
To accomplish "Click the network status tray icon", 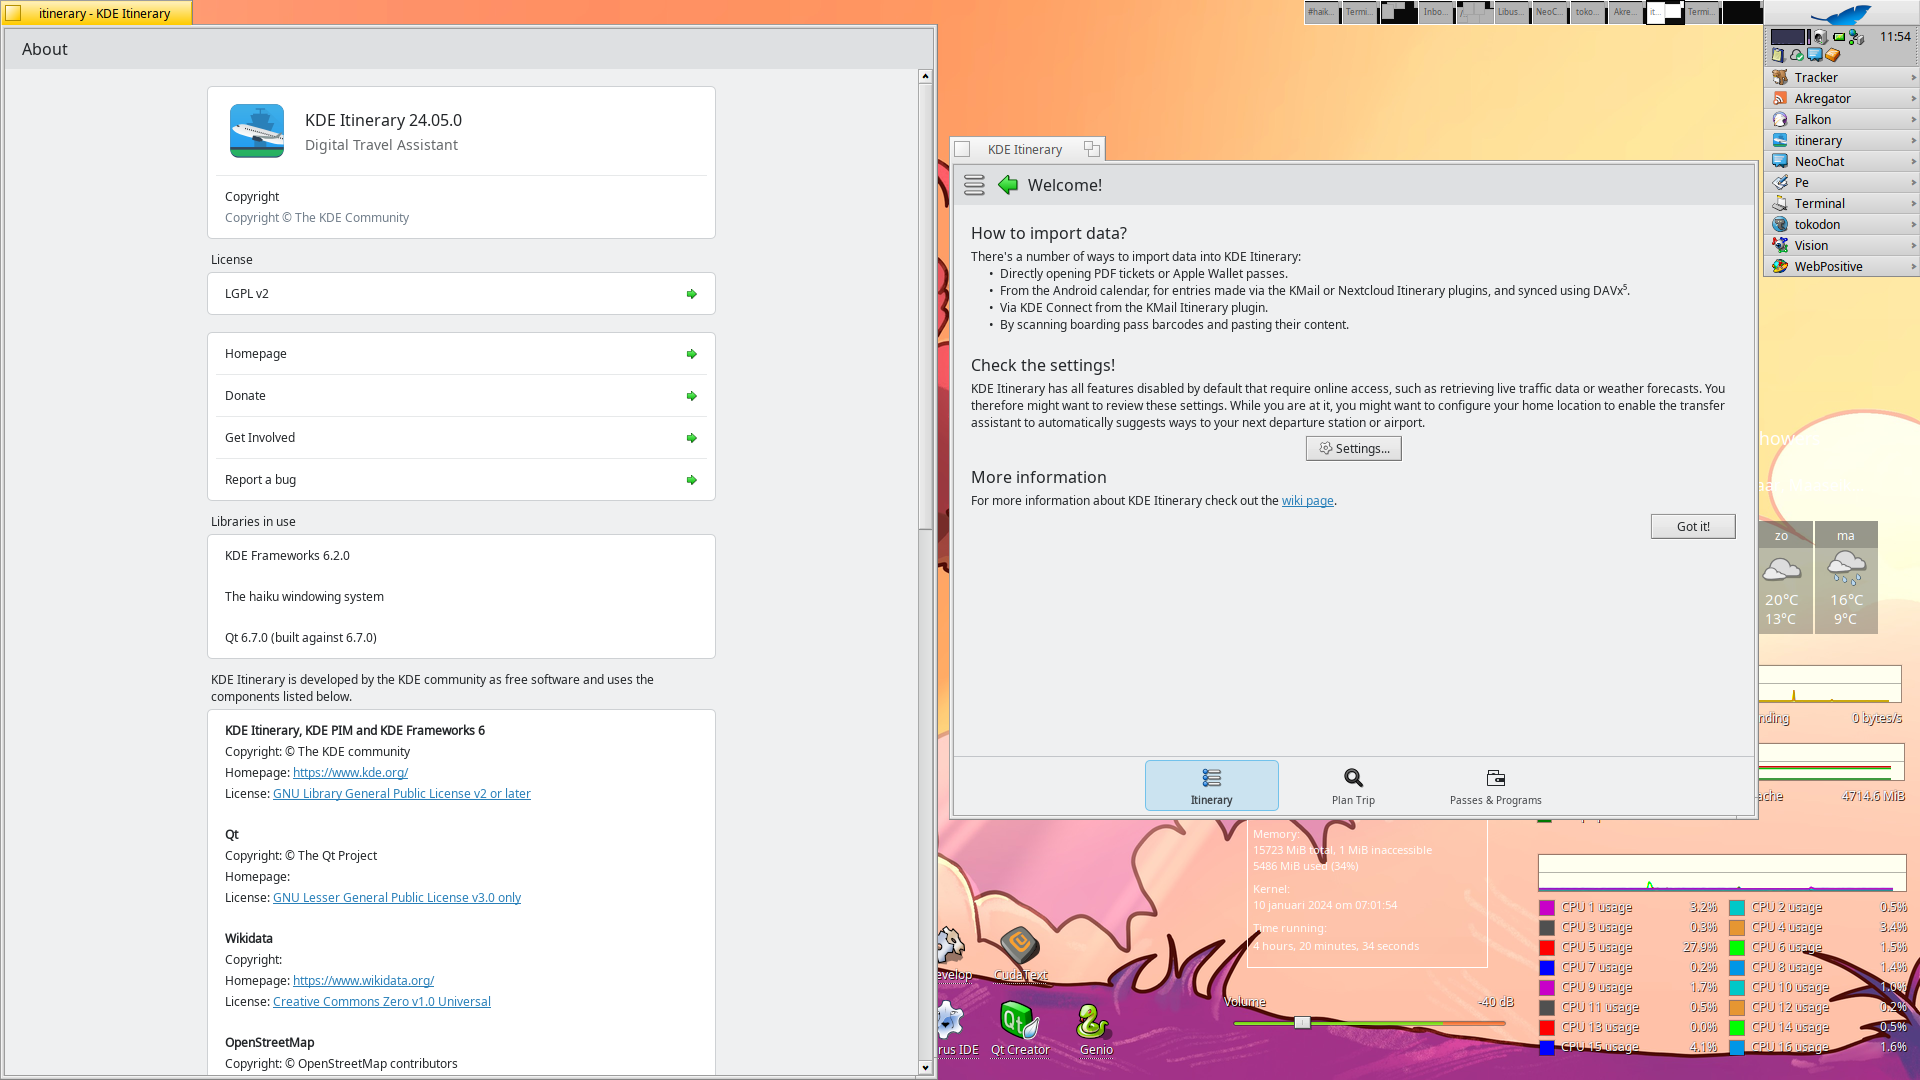I will click(1856, 37).
